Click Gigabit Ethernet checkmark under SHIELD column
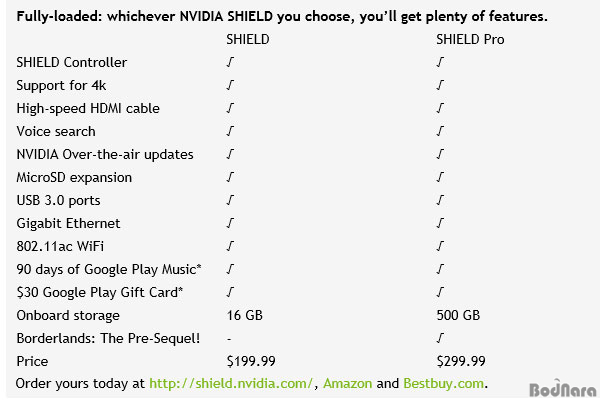Viewport: 600px width, 400px height. click(230, 223)
